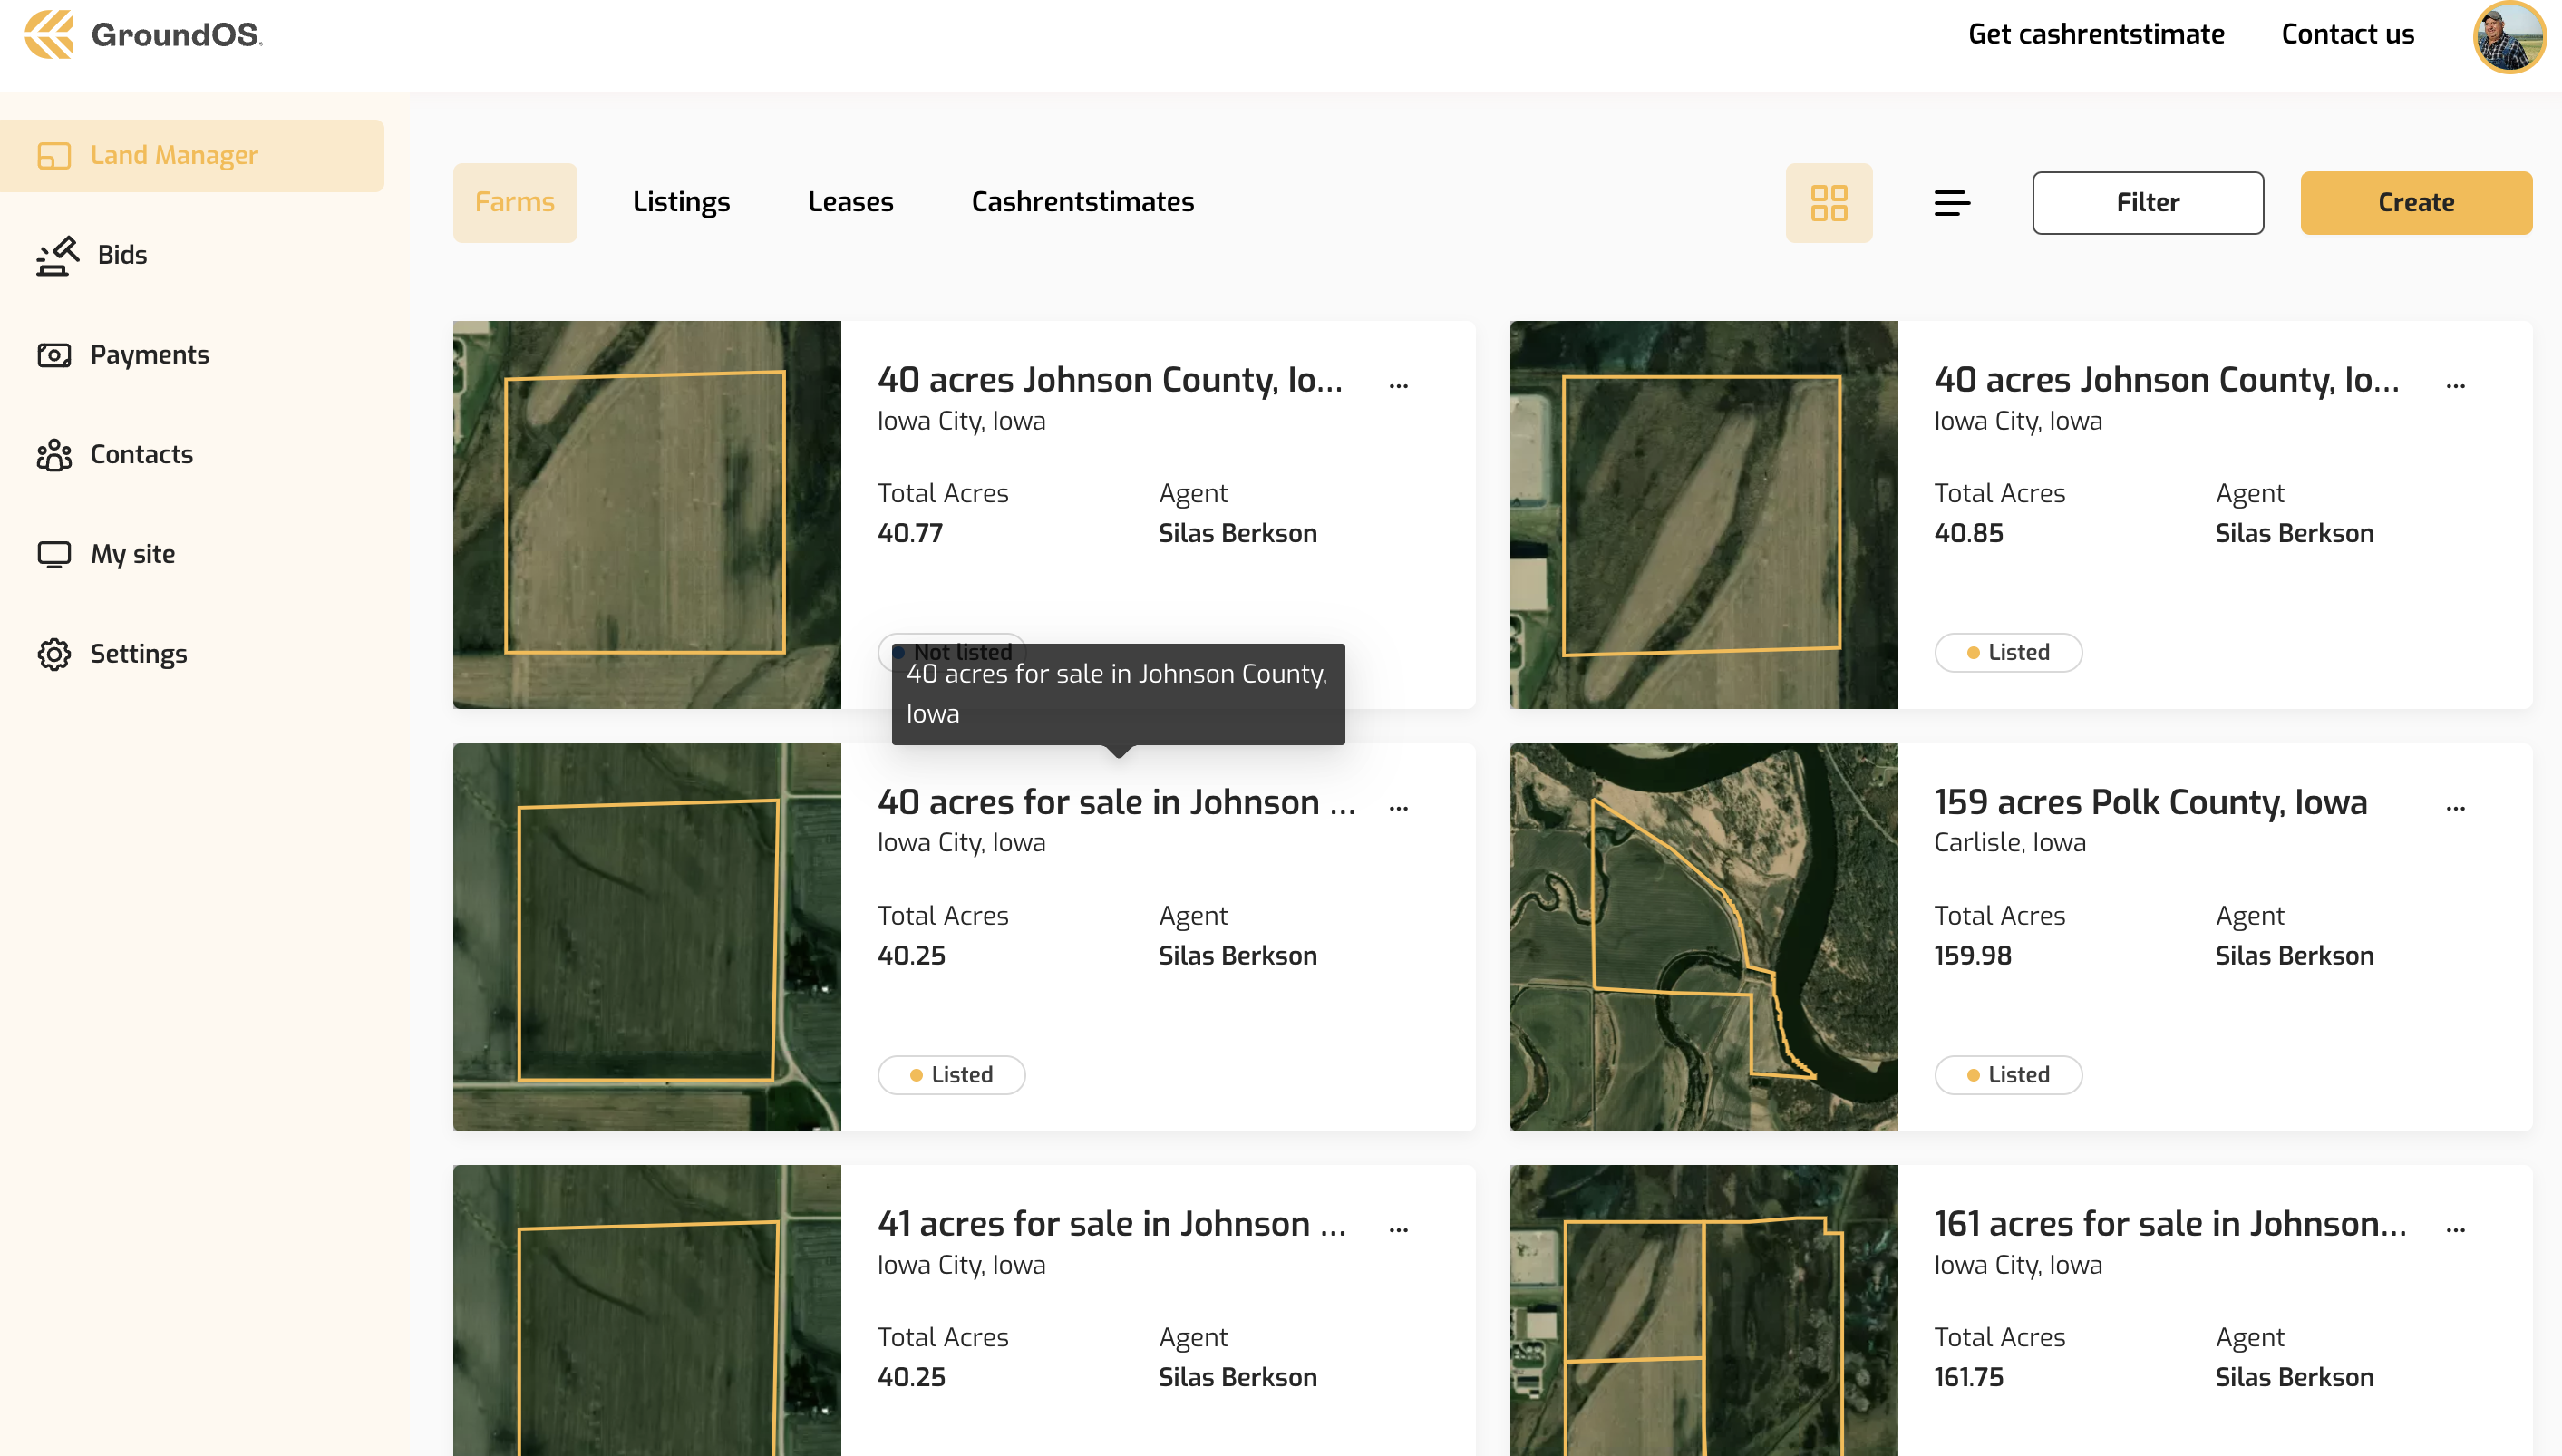
Task: Open '40 acres for sale in Johnson ...' title
Action: tap(1116, 803)
